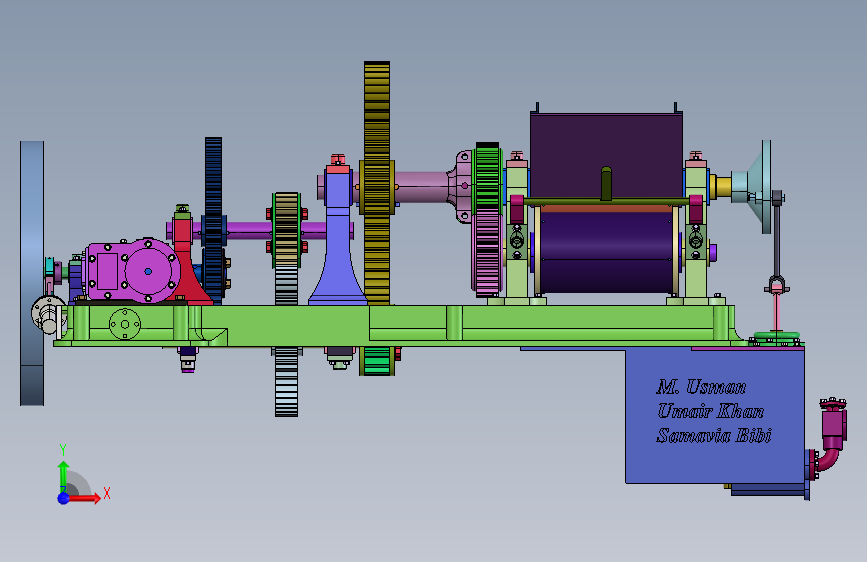
Task: Select the magenta gearbox housing
Action: click(x=131, y=271)
